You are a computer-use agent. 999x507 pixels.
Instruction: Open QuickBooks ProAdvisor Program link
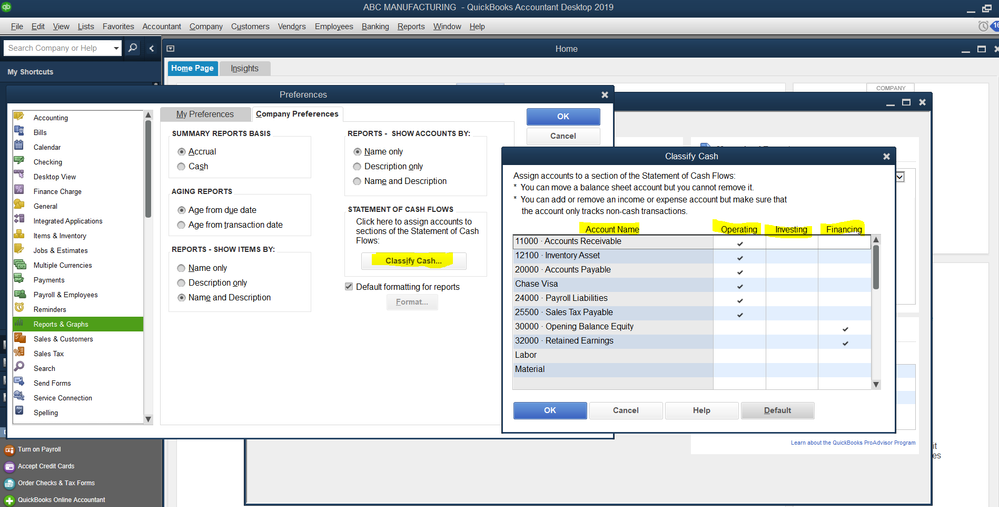coord(853,443)
